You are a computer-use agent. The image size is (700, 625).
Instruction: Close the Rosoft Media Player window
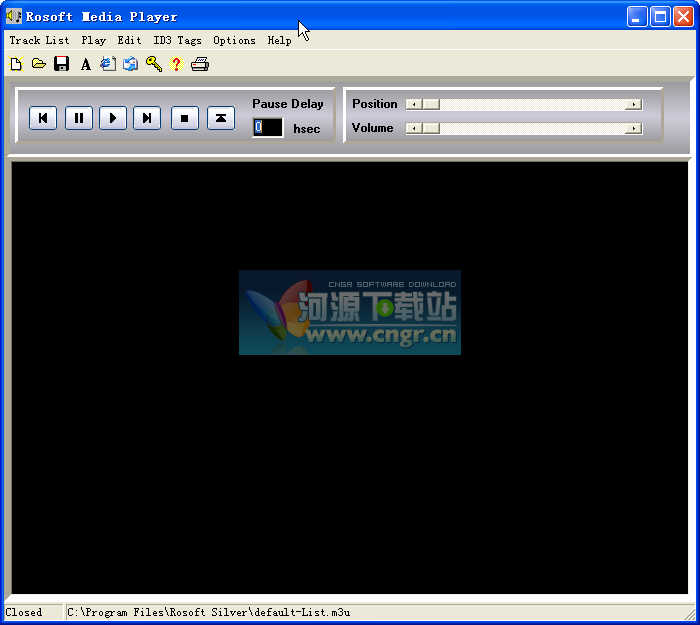(683, 17)
